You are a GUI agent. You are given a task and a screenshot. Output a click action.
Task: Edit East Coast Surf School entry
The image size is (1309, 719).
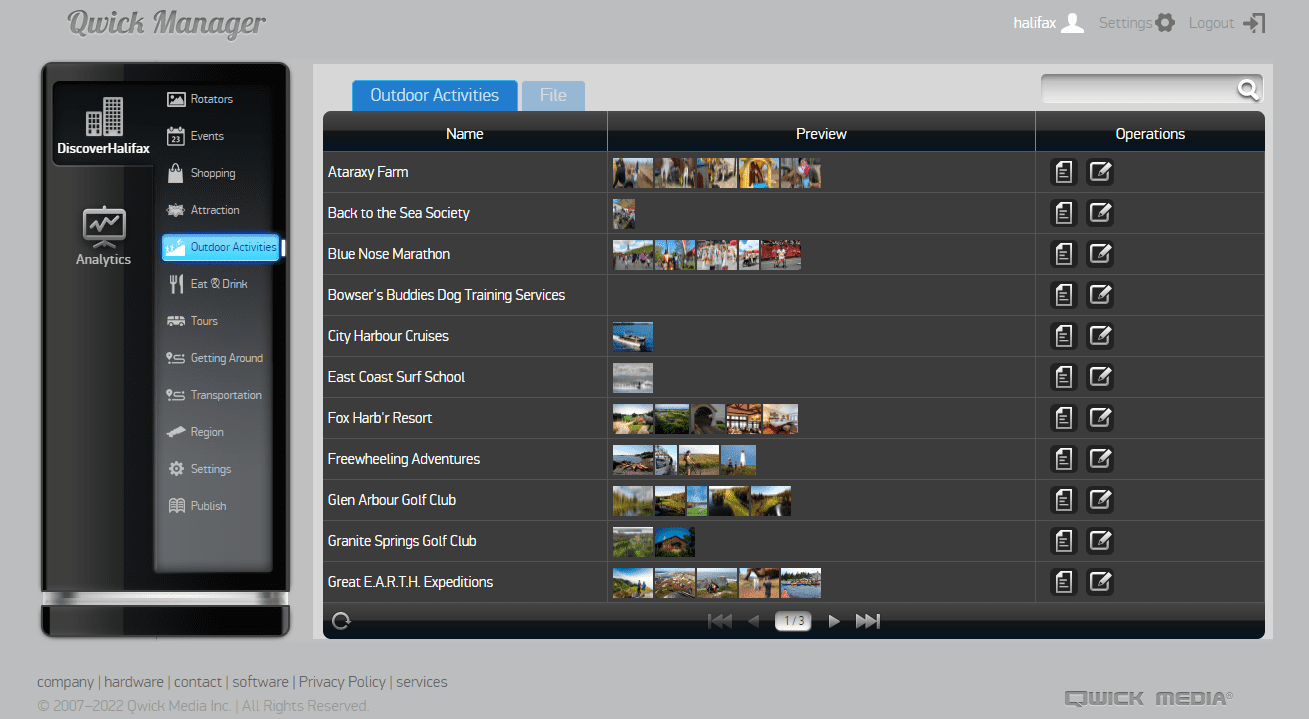pyautogui.click(x=1100, y=377)
